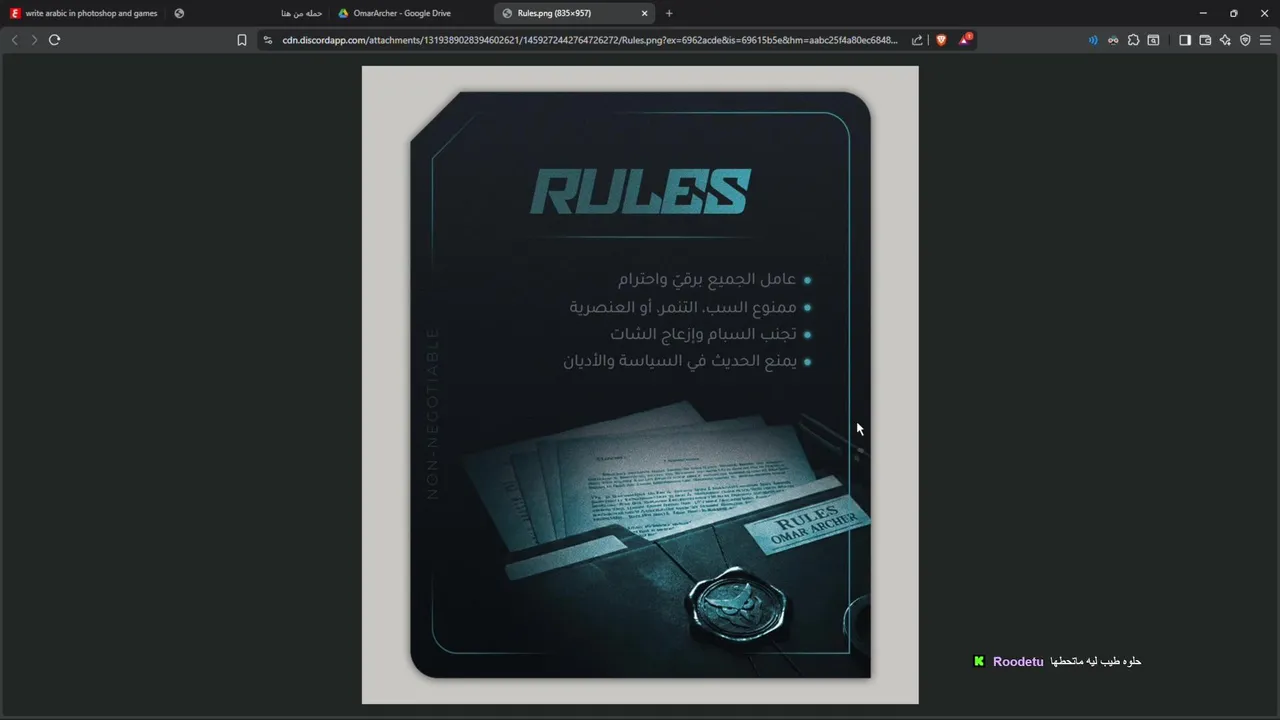Image resolution: width=1280 pixels, height=720 pixels.
Task: Switch to the globe-icon tab
Action: point(179,13)
